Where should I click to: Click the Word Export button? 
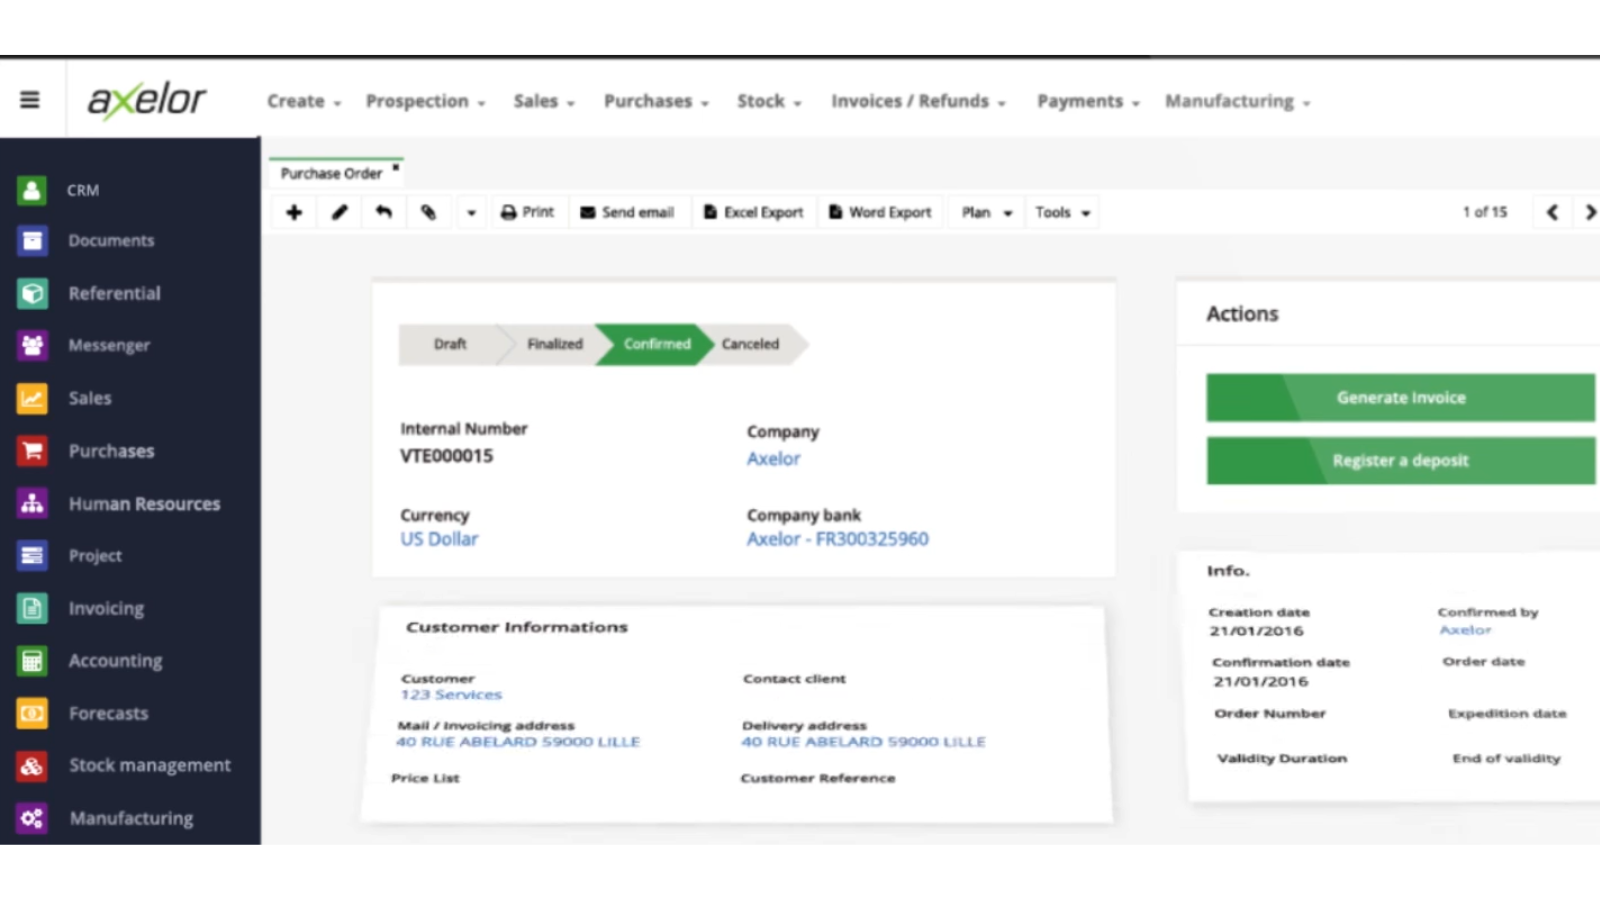880,212
